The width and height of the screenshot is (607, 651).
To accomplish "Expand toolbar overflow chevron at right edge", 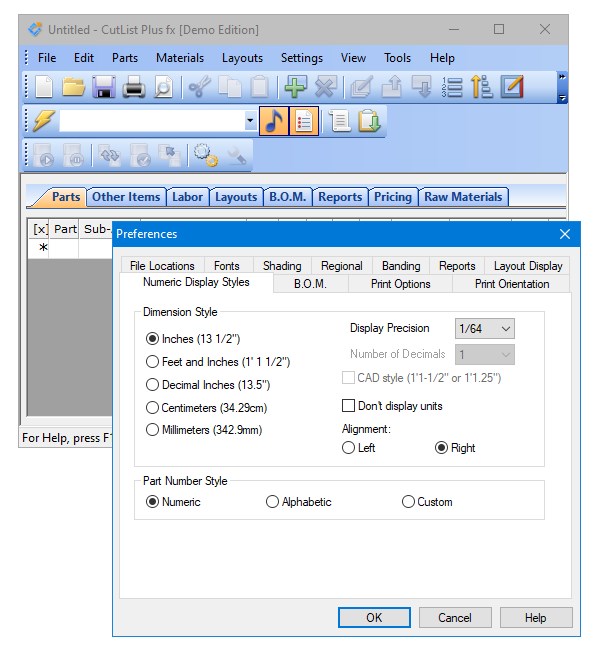I will coord(562,87).
